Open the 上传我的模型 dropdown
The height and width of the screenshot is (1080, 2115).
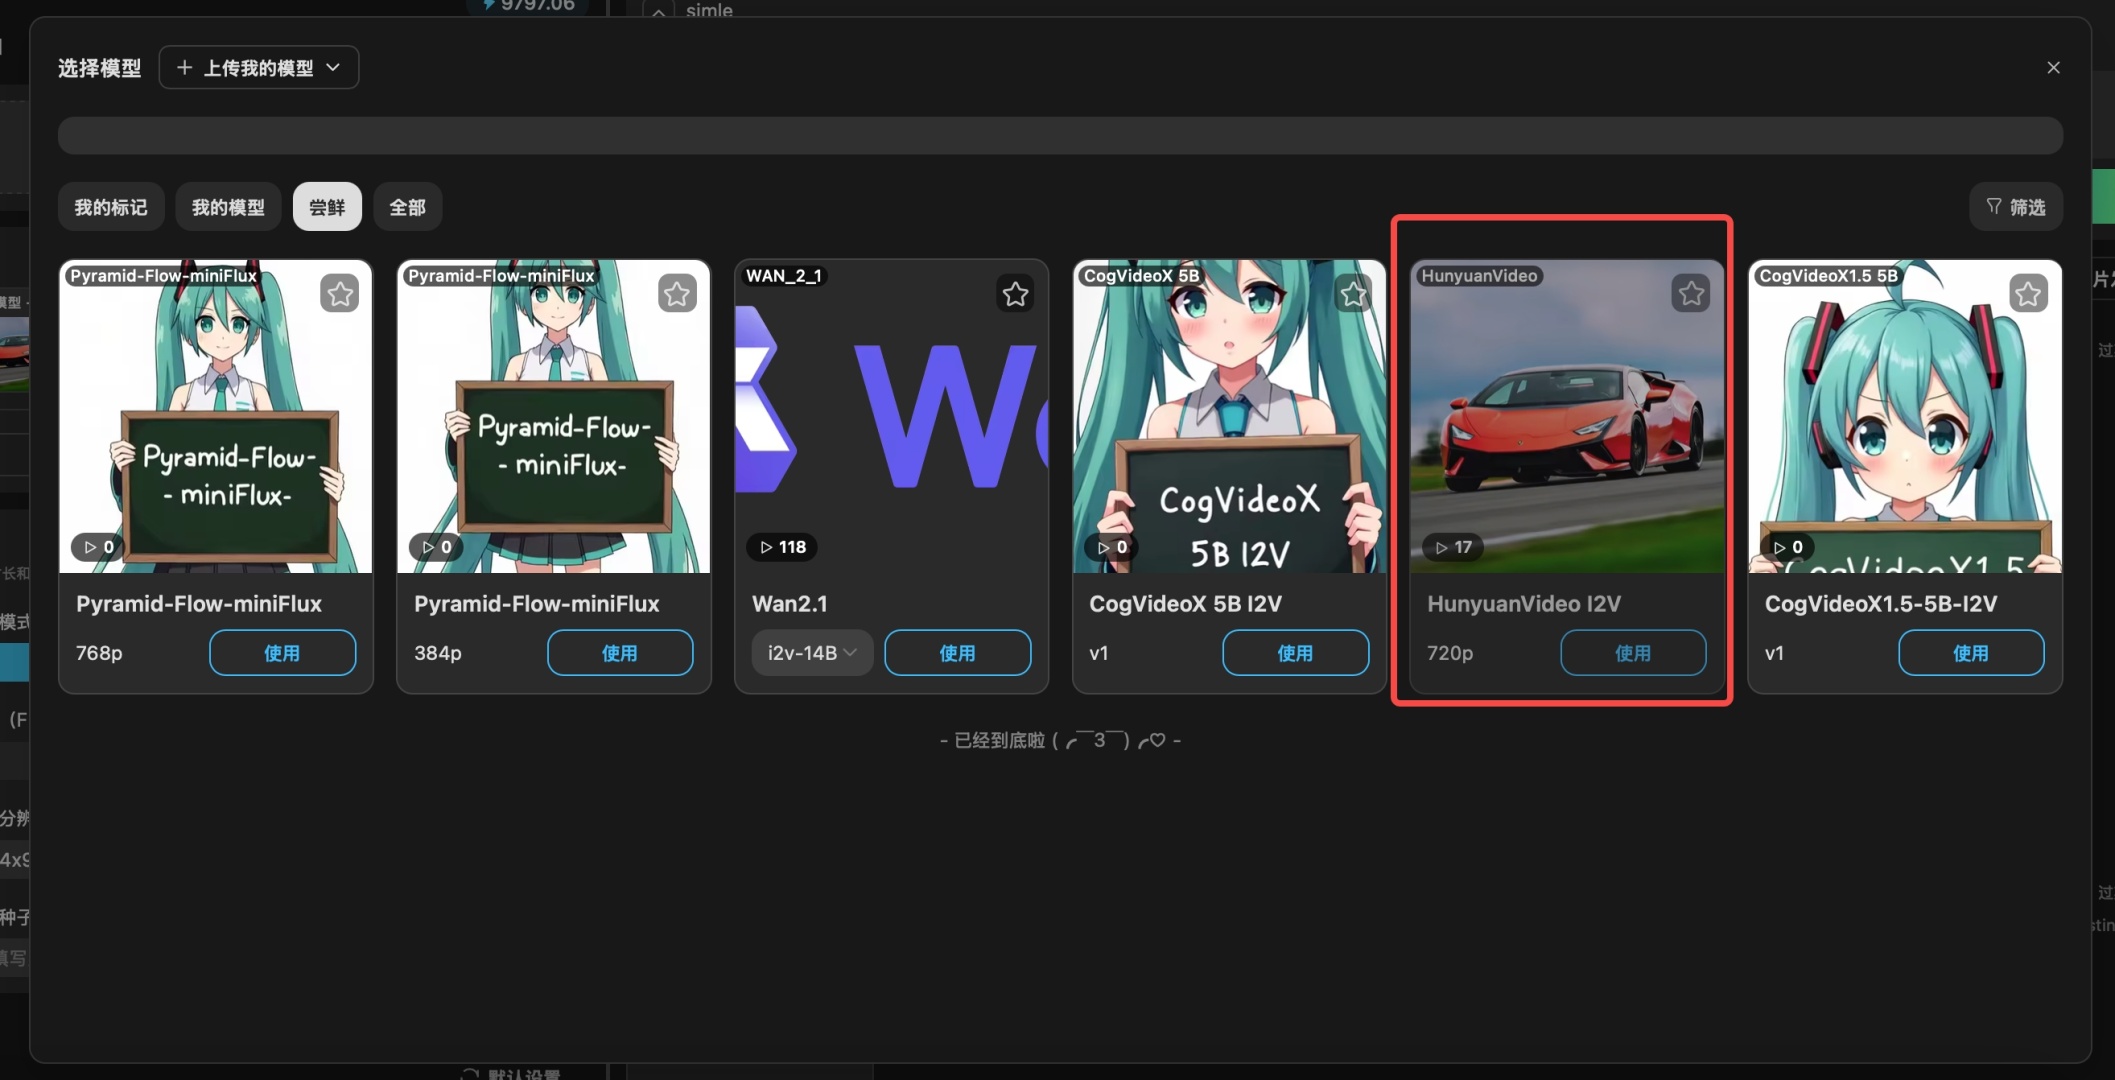click(x=259, y=68)
